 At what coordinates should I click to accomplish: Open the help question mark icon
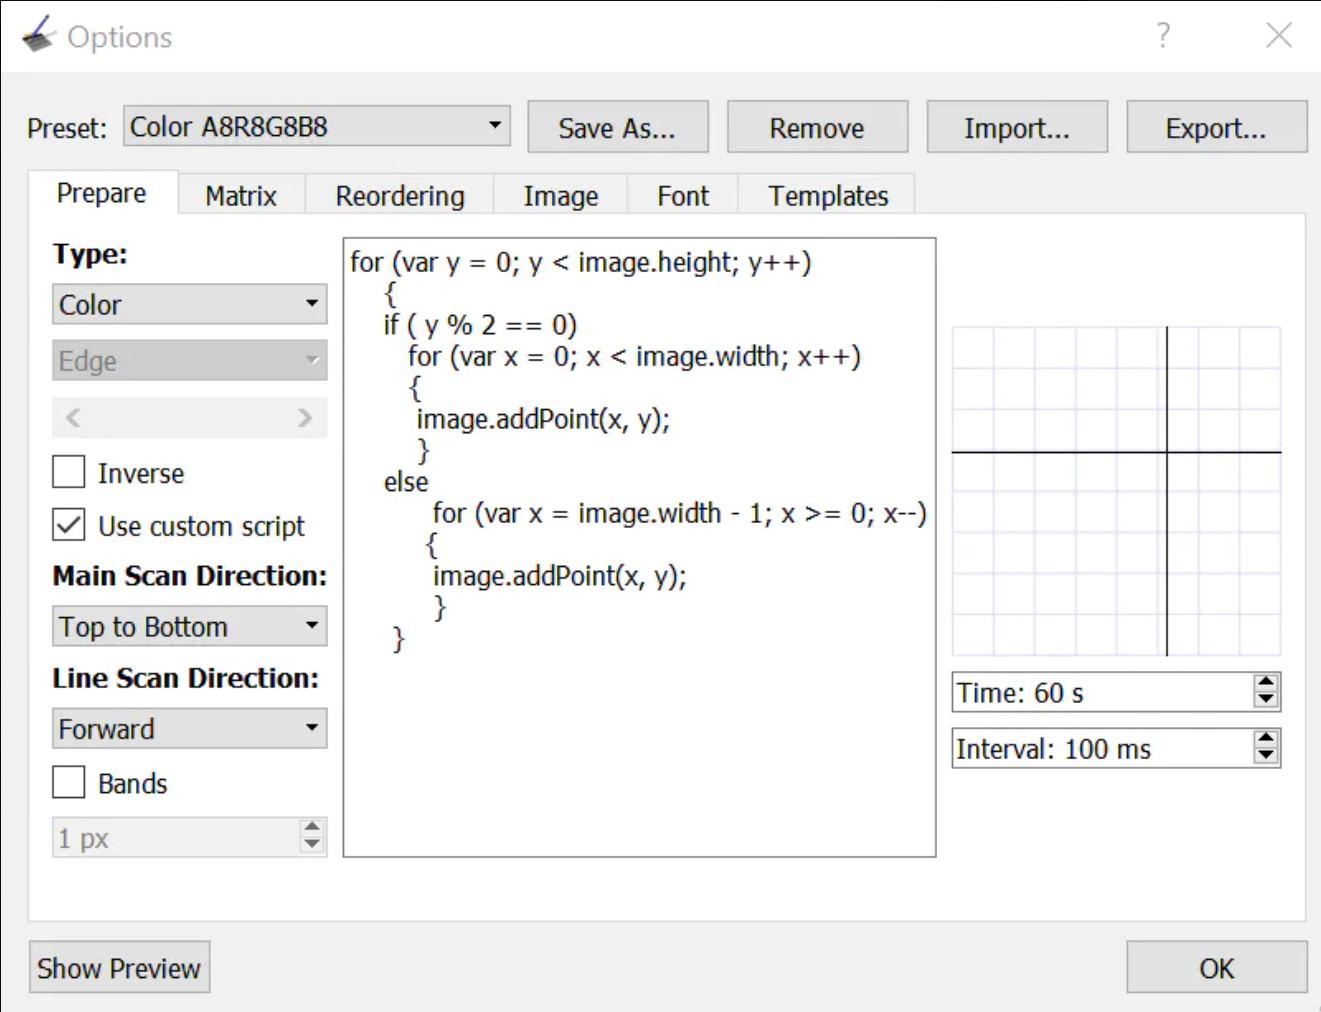tap(1162, 35)
